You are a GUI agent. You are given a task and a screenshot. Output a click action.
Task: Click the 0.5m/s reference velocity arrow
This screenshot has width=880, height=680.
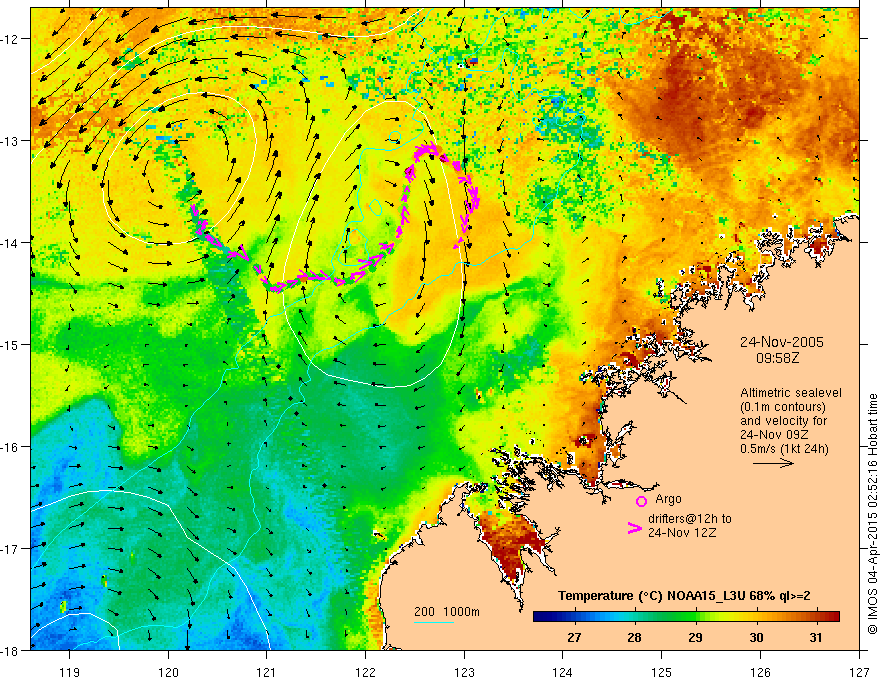(773, 463)
